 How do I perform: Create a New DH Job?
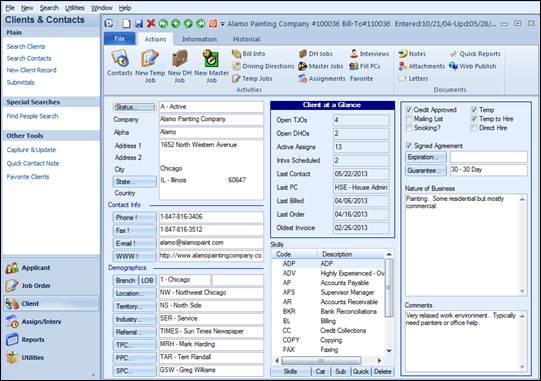pyautogui.click(x=179, y=66)
